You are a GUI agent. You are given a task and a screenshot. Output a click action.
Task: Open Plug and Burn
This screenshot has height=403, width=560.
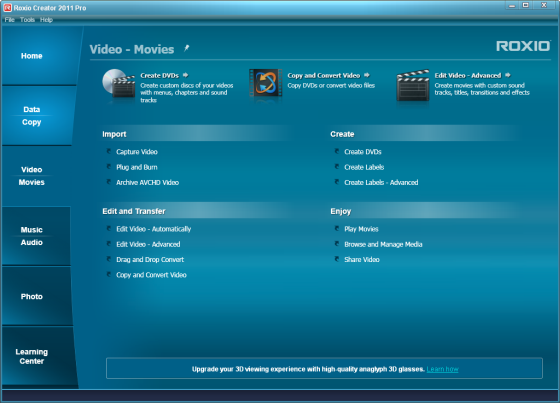click(x=137, y=167)
